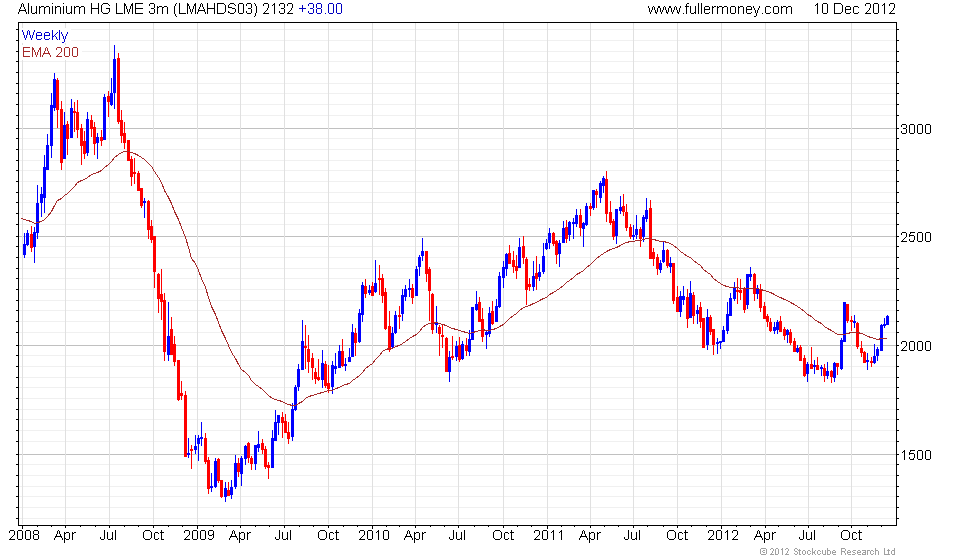This screenshot has height=560, width=980.
Task: Select the EMA 200 legend label
Action: tap(51, 52)
